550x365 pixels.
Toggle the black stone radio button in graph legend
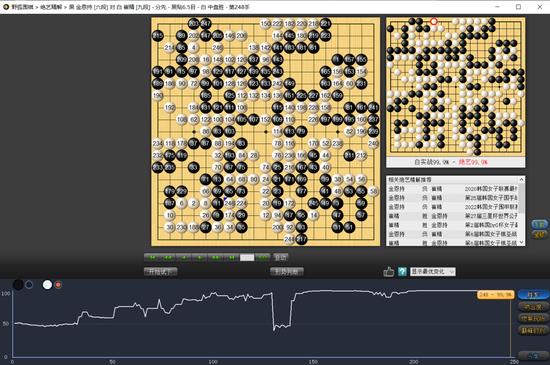point(18,285)
